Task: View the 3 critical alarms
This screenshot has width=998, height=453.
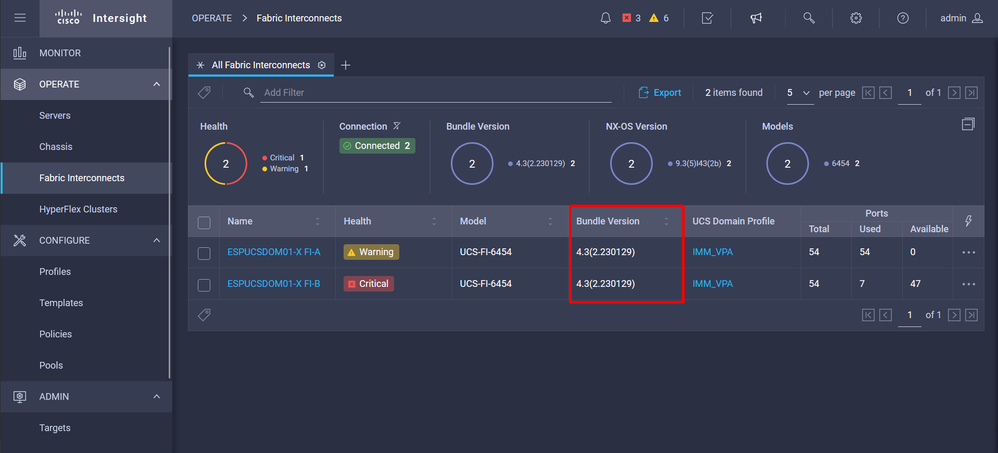Action: [x=631, y=18]
